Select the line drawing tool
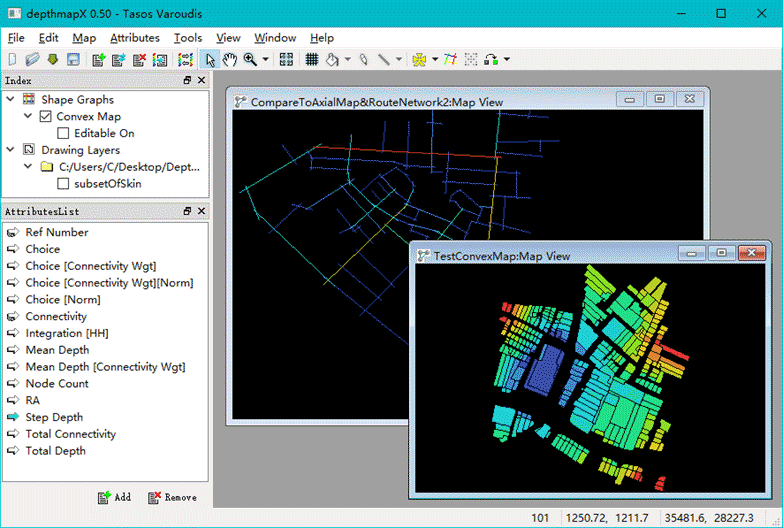The width and height of the screenshot is (783, 528). (383, 60)
